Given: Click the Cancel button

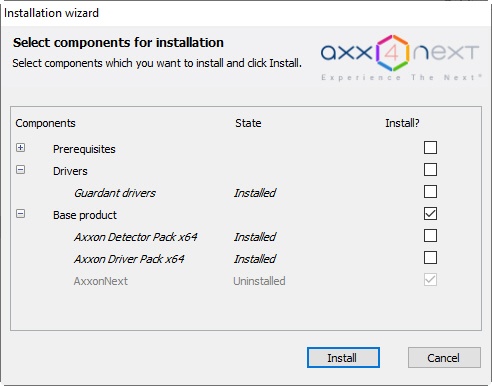Looking at the screenshot, I should pos(444,358).
